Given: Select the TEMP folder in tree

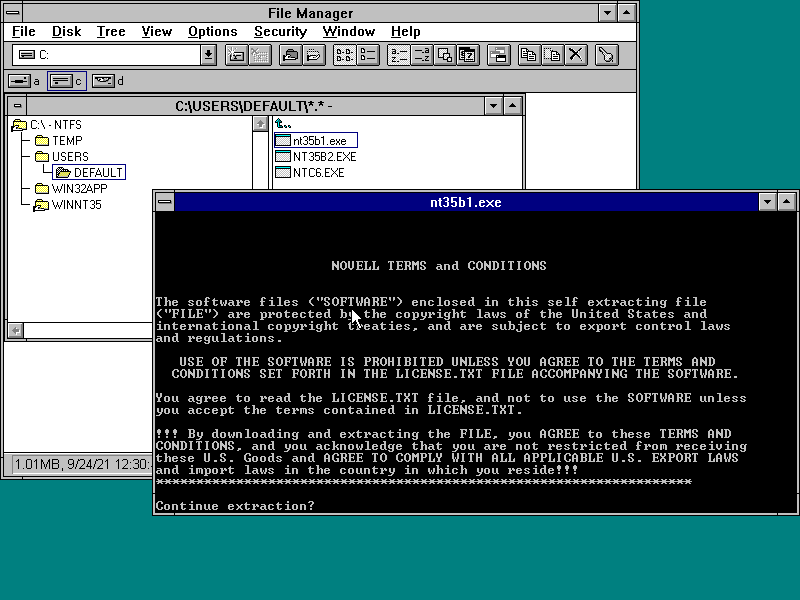Looking at the screenshot, I should tap(59, 141).
